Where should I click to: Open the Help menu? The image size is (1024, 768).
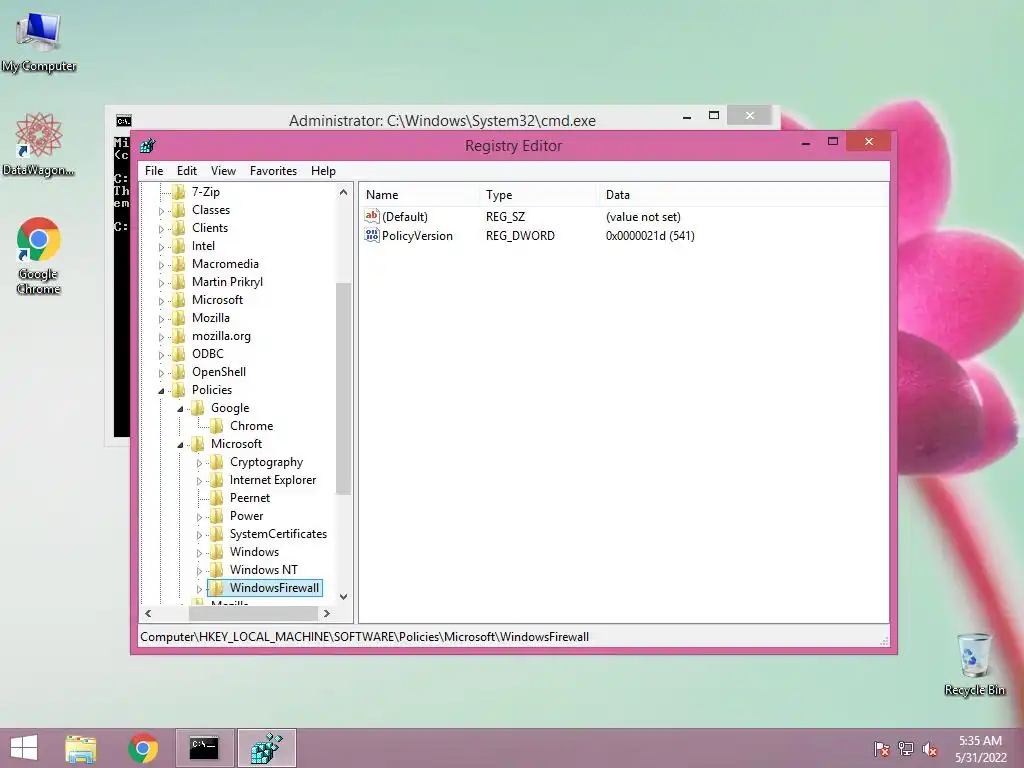(323, 171)
